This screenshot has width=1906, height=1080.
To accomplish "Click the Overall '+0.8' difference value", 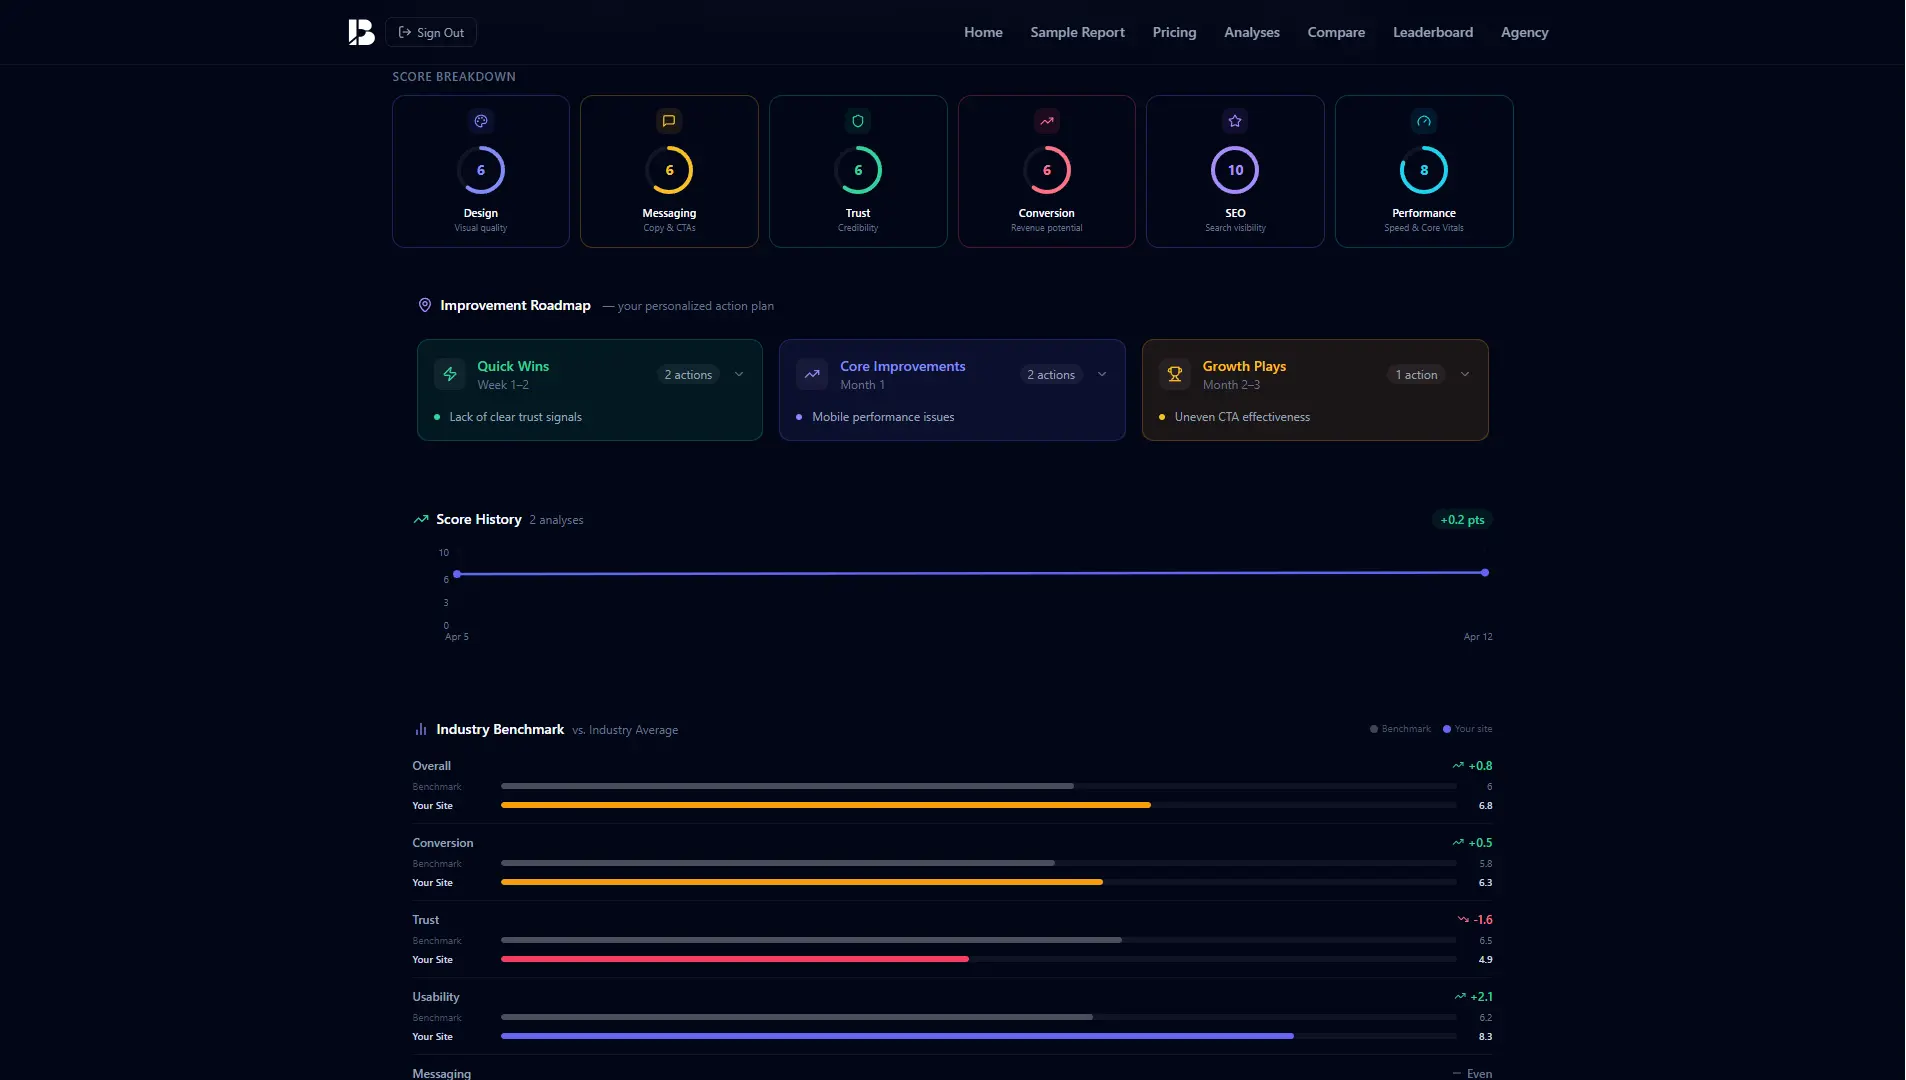I will [x=1480, y=766].
